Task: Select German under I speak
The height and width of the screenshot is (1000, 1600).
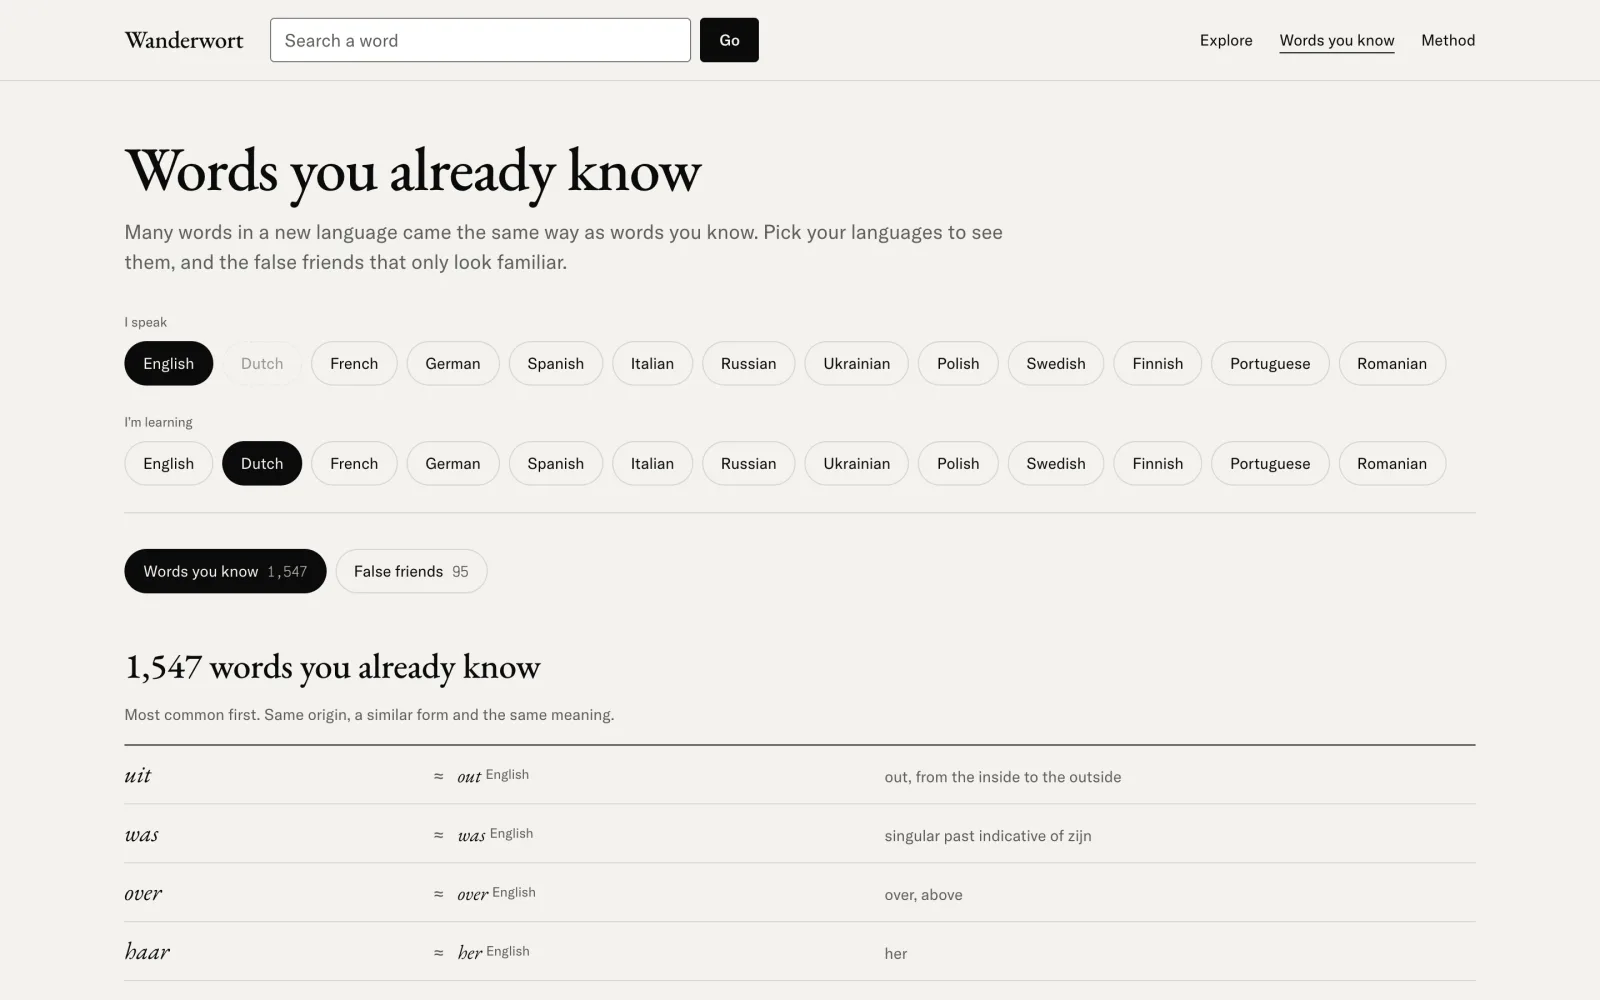Action: (453, 364)
